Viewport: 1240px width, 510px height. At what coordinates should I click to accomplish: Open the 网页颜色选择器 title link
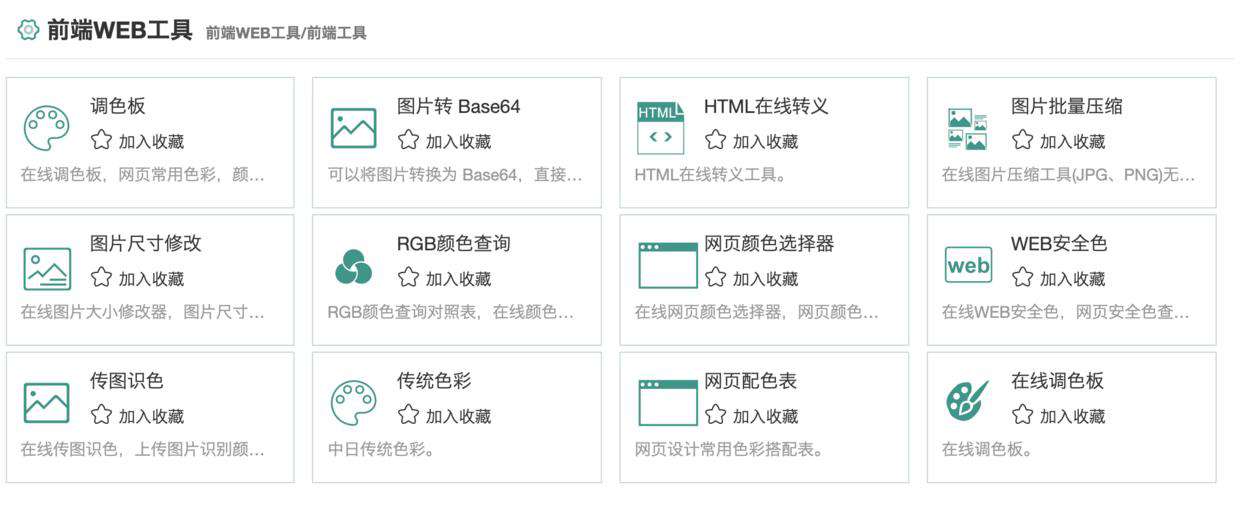pyautogui.click(x=769, y=244)
